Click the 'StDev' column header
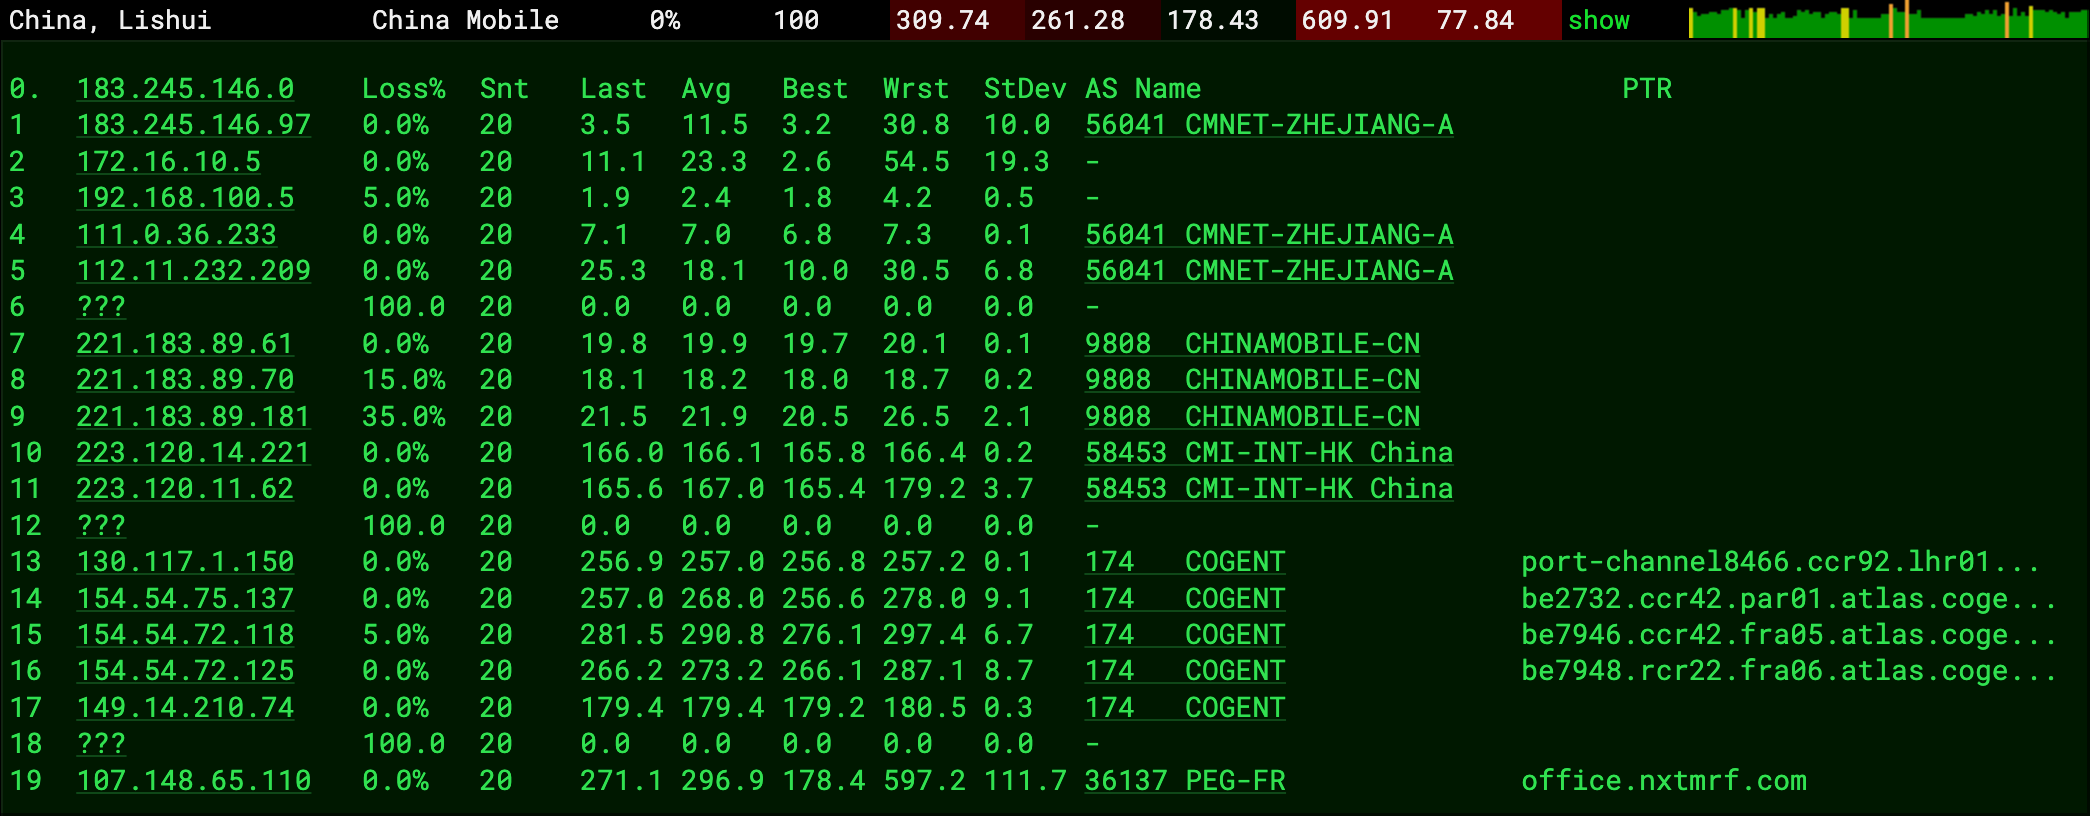2090x816 pixels. pyautogui.click(x=1025, y=89)
